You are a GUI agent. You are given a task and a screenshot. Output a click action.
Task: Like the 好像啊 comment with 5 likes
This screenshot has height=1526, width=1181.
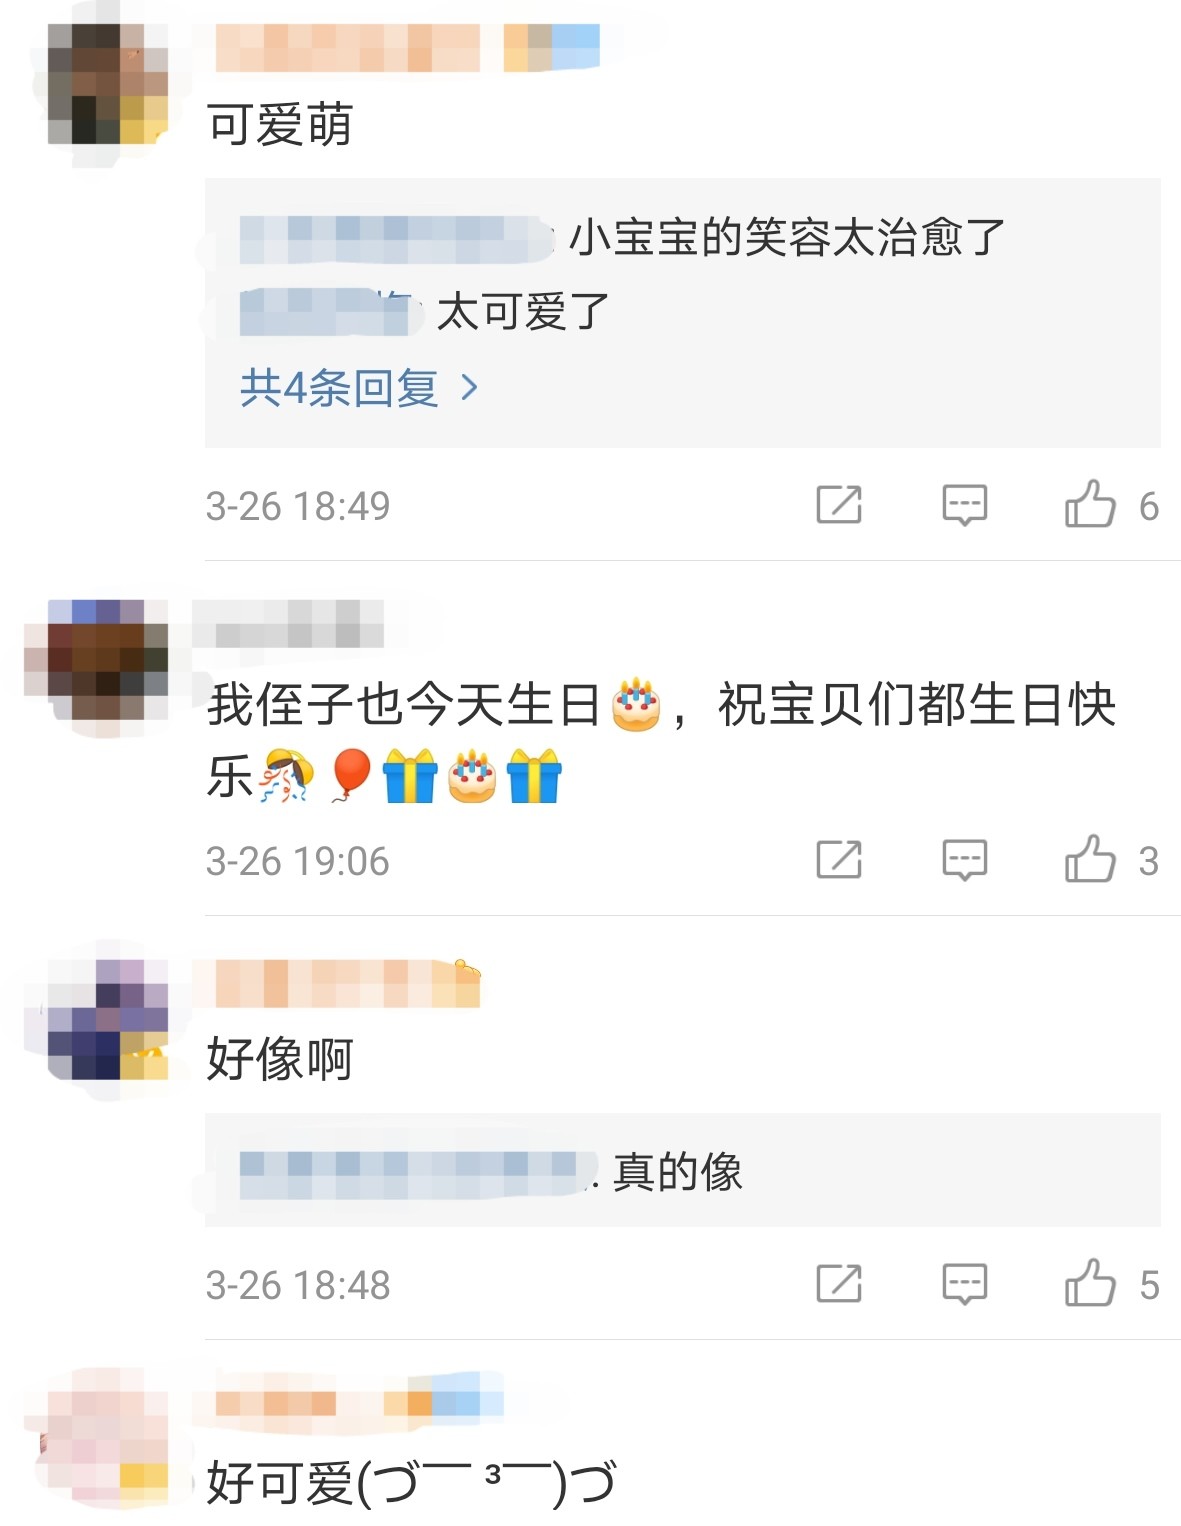tap(1090, 1283)
